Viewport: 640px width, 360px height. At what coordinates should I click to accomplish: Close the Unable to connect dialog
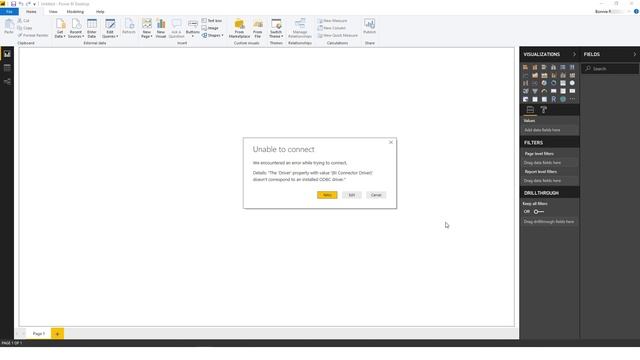pos(391,142)
